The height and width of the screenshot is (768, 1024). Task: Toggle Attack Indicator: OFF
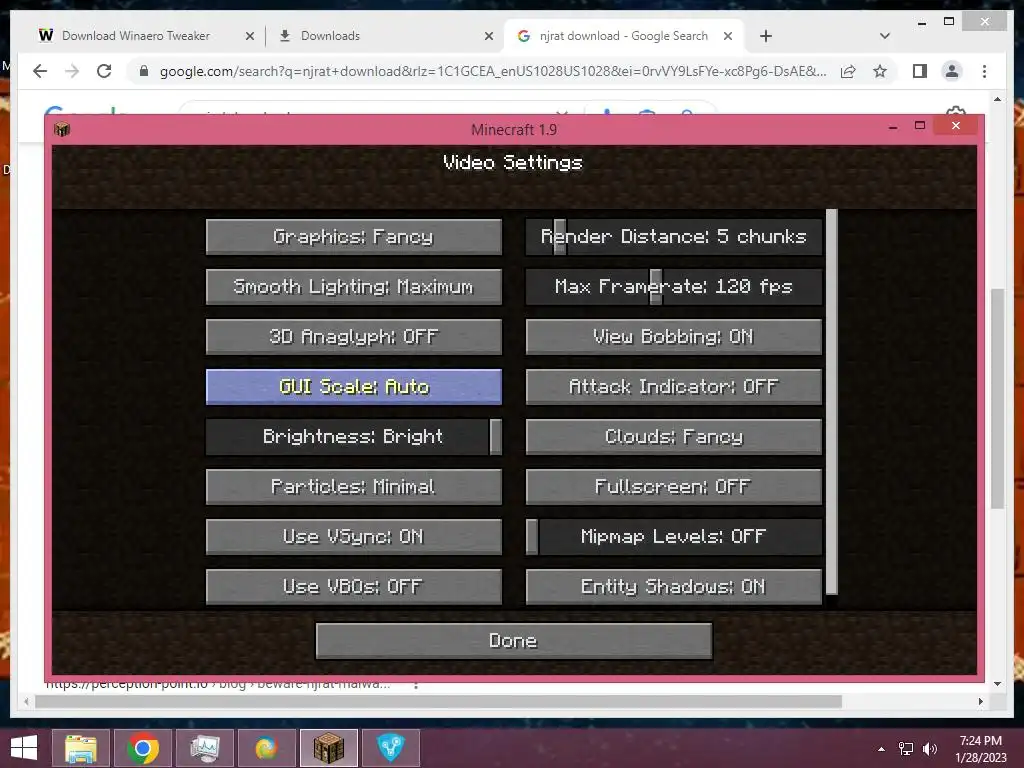coord(673,387)
